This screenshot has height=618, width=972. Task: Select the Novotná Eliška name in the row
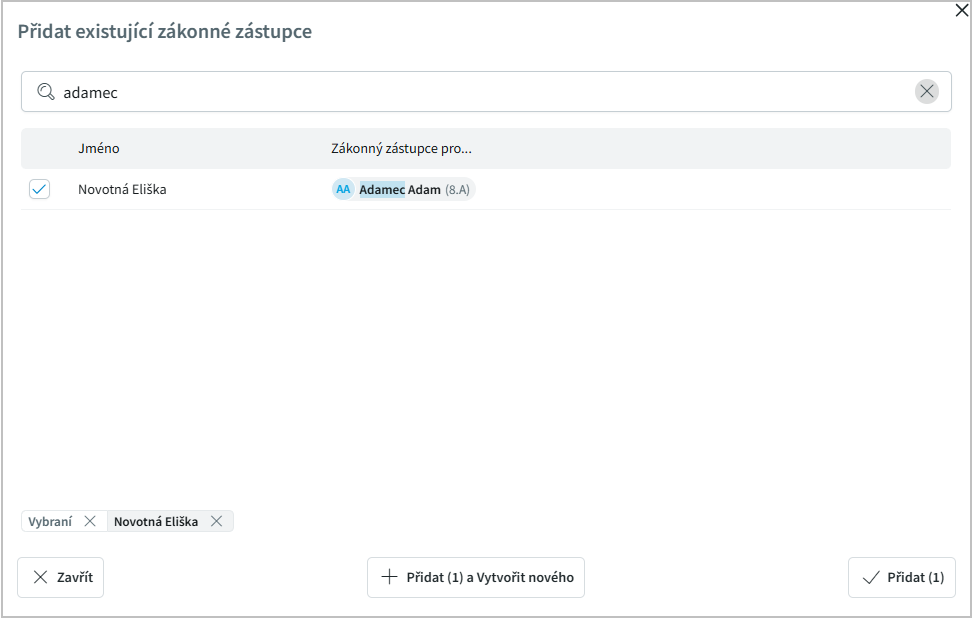(x=122, y=189)
